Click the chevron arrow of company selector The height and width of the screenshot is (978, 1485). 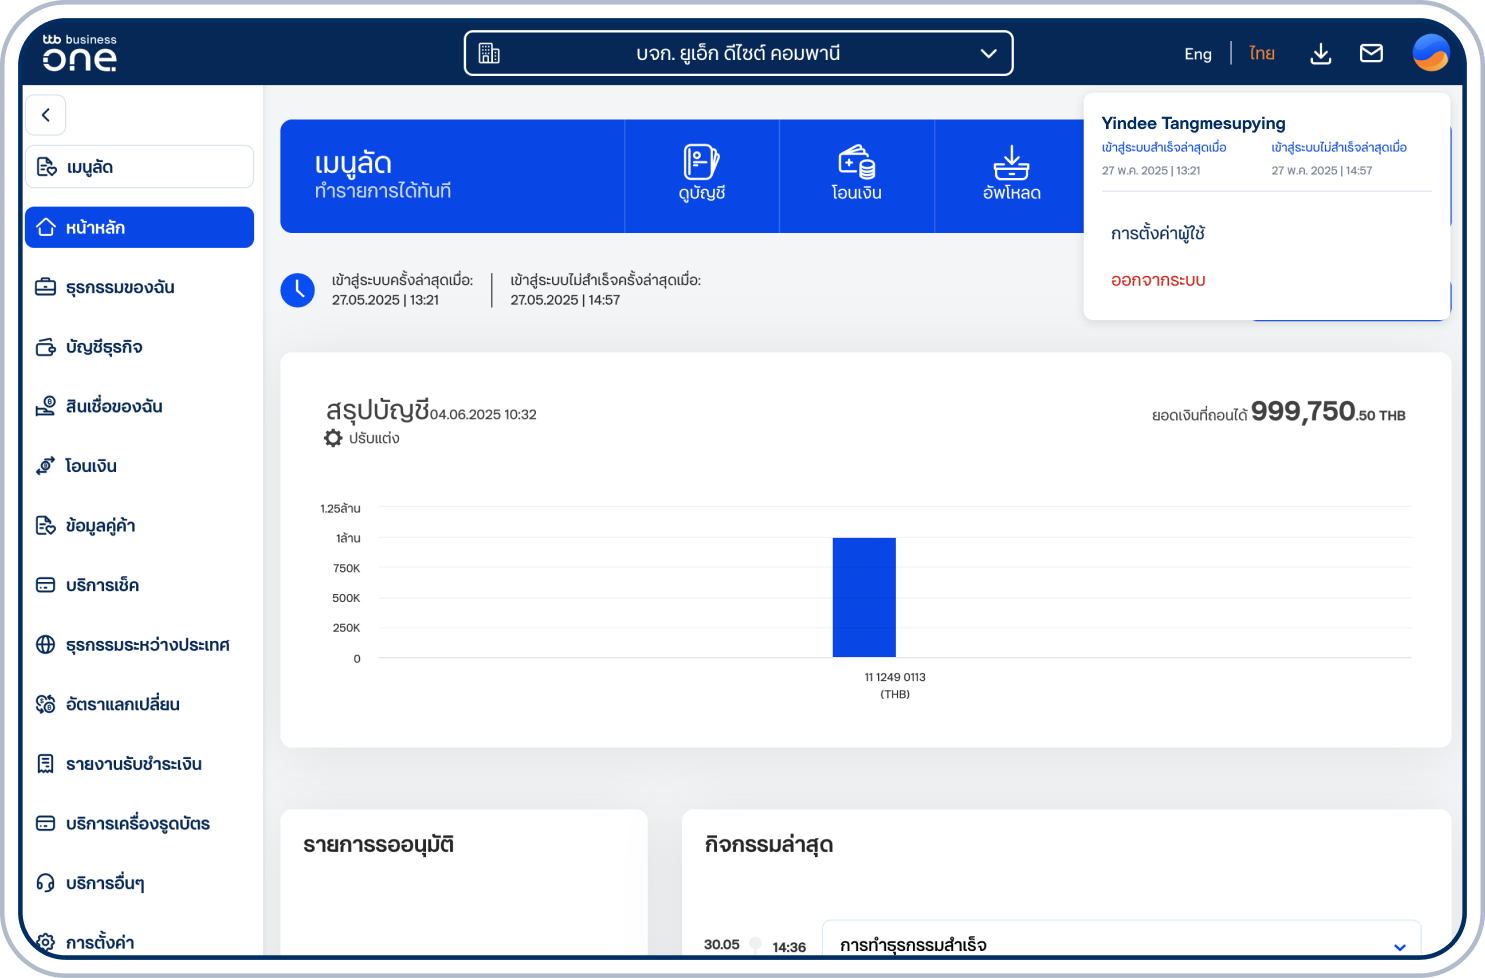click(x=989, y=54)
